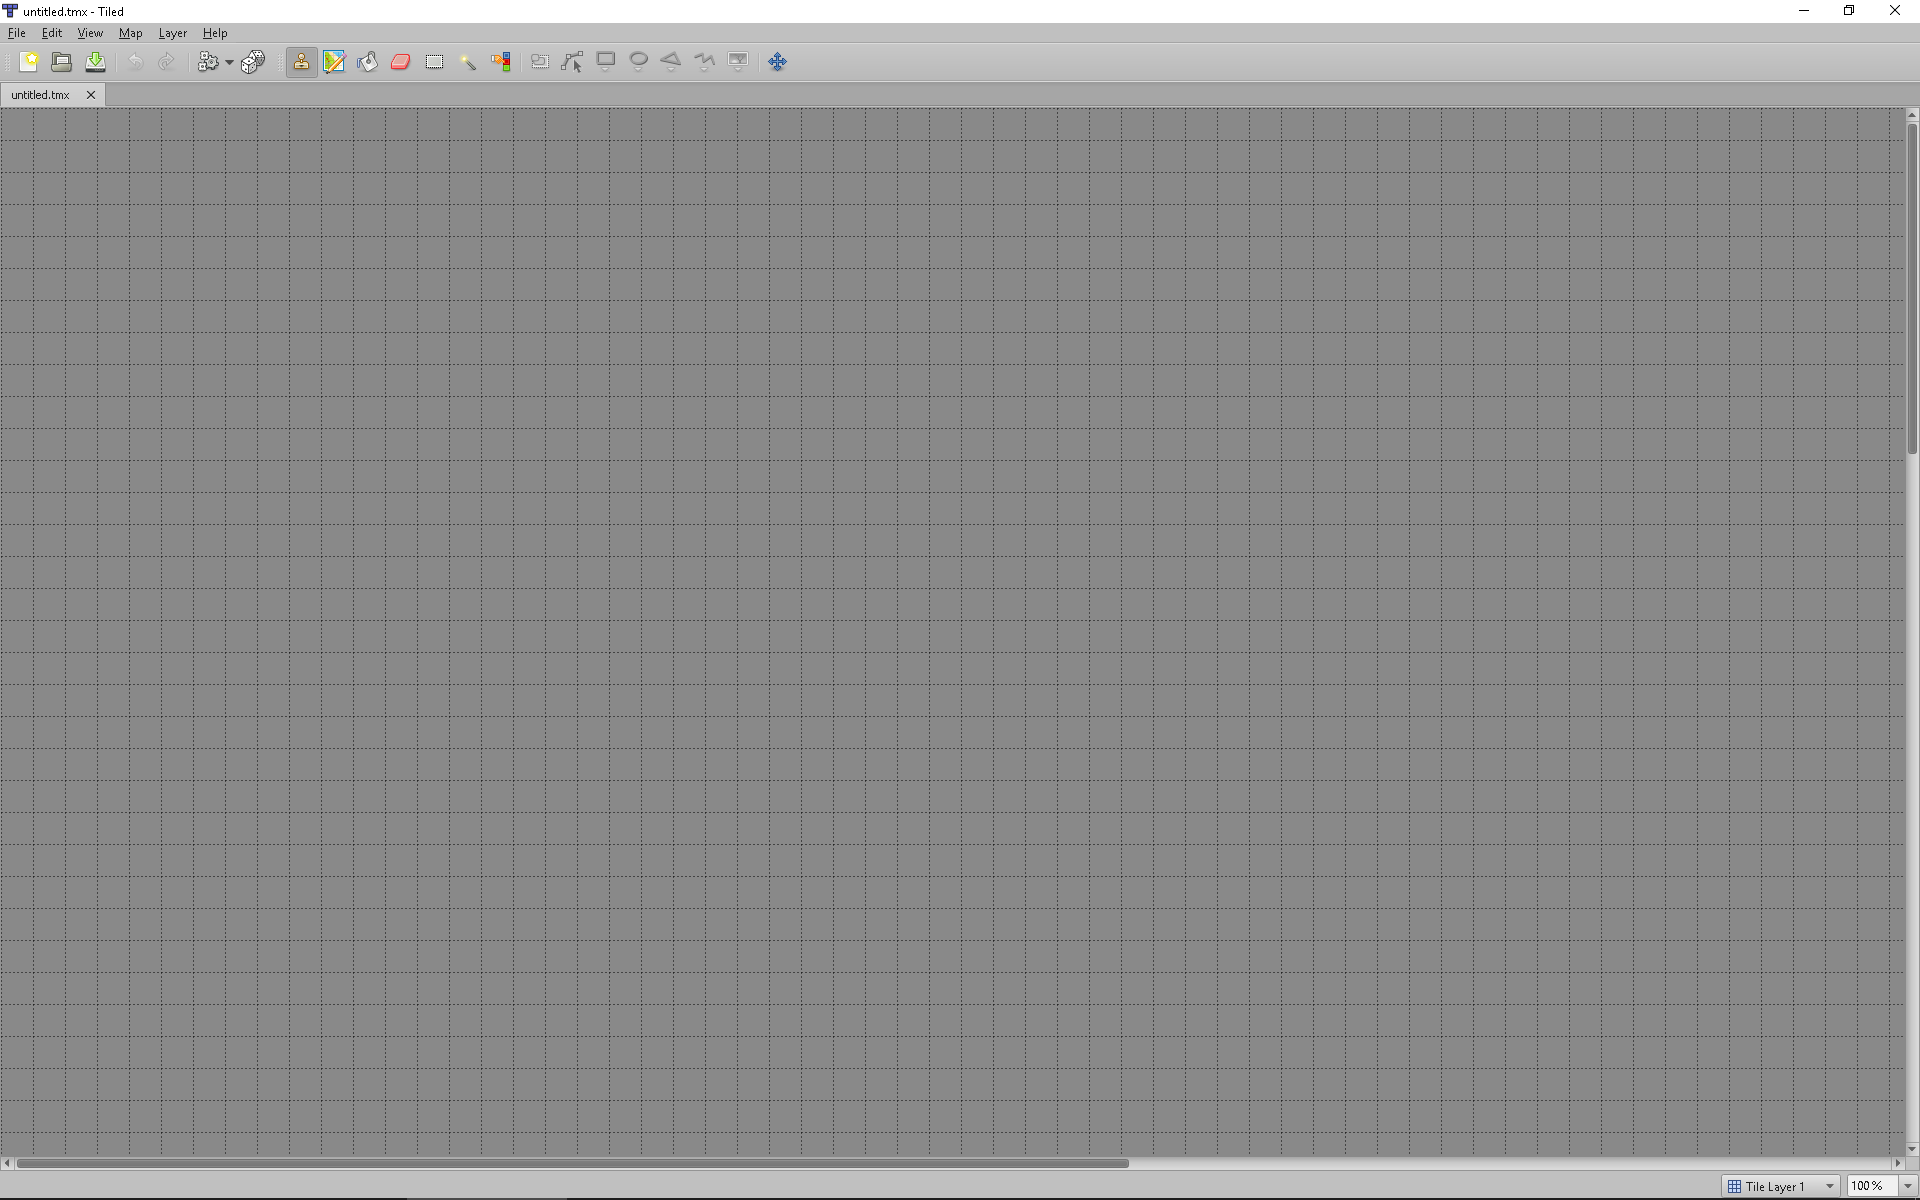
Task: Select the Rectangular Select tool
Action: [x=434, y=62]
